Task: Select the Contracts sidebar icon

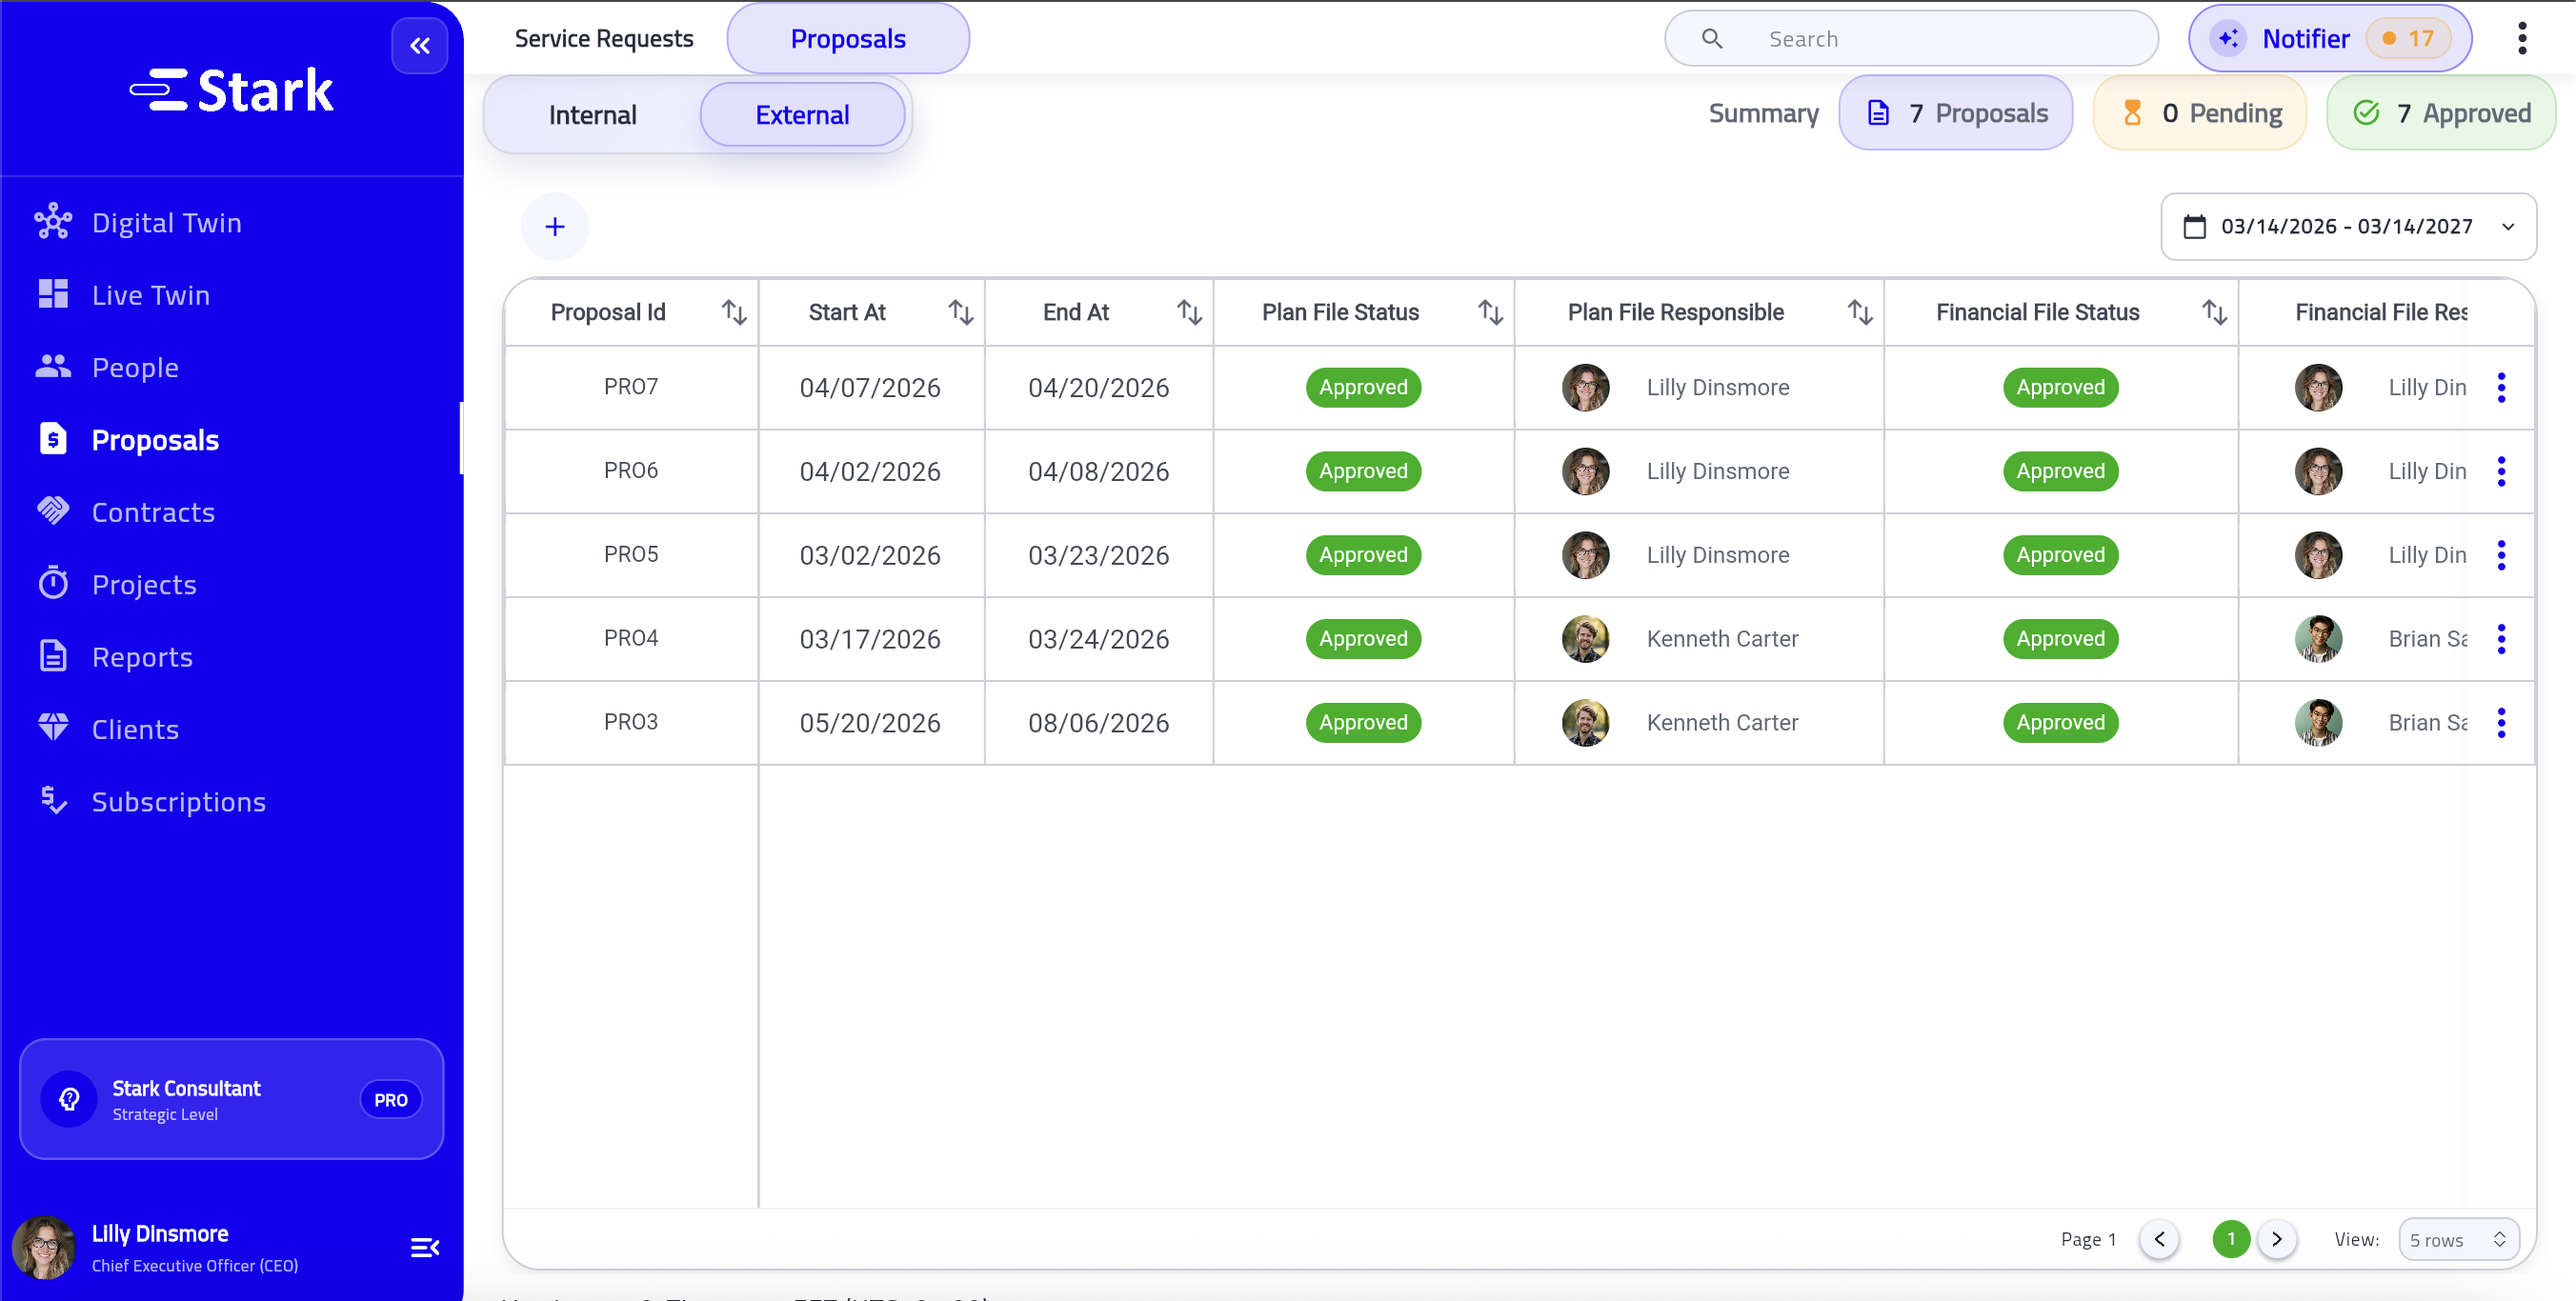Action: click(x=52, y=511)
